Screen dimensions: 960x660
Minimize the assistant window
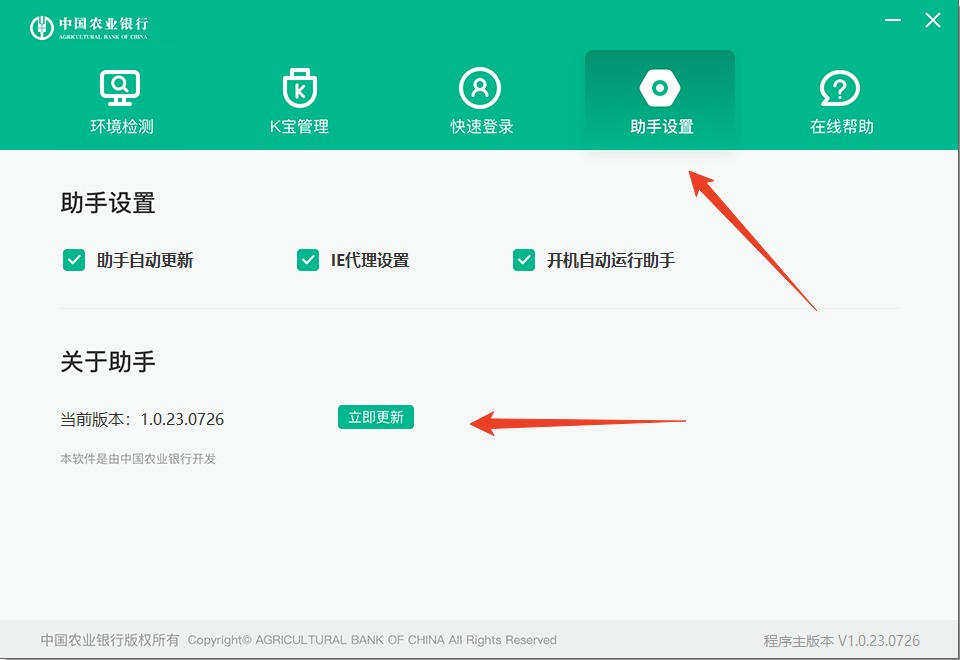[x=893, y=20]
